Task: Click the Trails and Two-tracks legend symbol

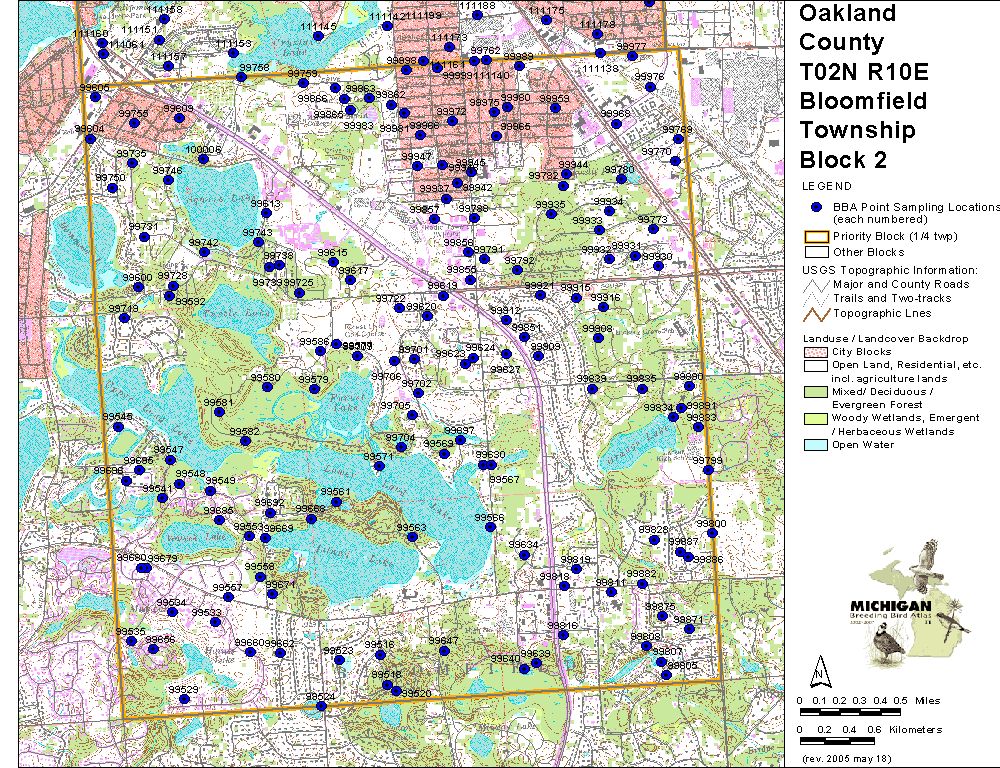Action: (816, 299)
